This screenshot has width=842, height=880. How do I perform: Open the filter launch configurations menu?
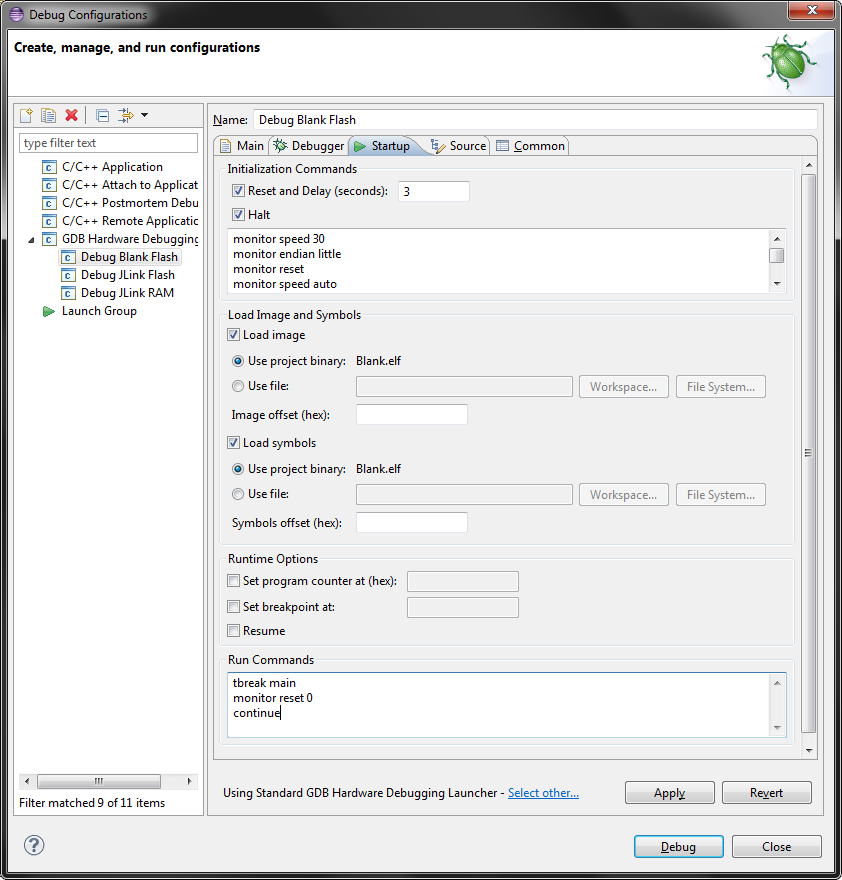(x=127, y=115)
